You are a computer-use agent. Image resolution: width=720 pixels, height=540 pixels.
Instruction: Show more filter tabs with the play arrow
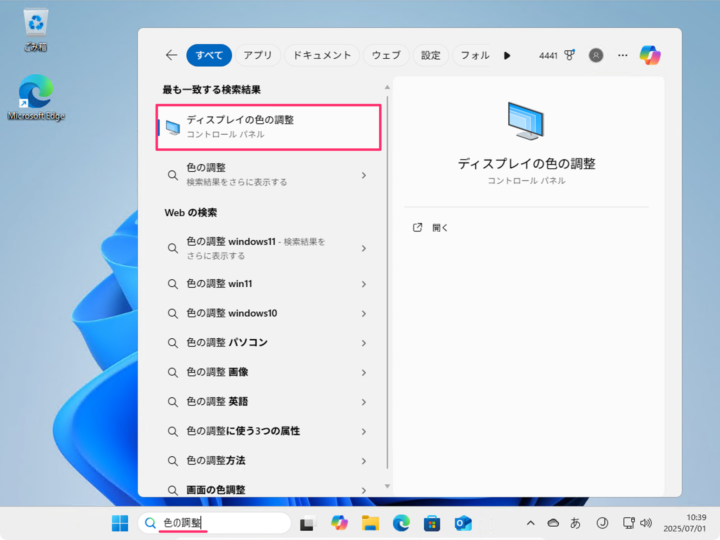tap(507, 56)
